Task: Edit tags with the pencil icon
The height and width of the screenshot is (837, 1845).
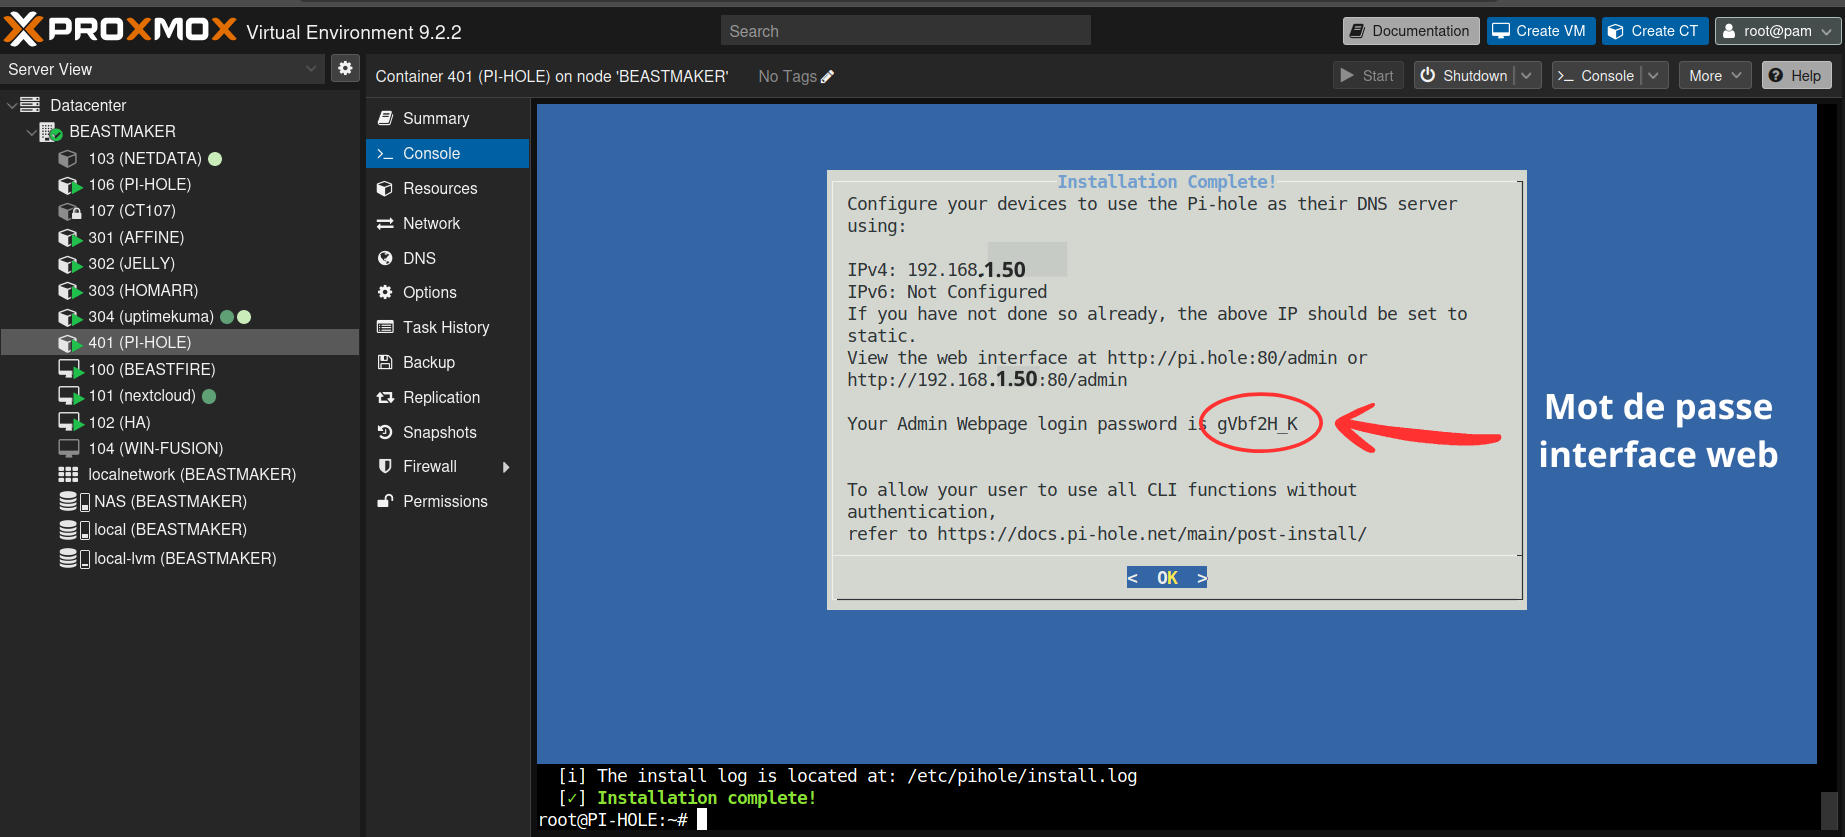Action: click(x=827, y=77)
